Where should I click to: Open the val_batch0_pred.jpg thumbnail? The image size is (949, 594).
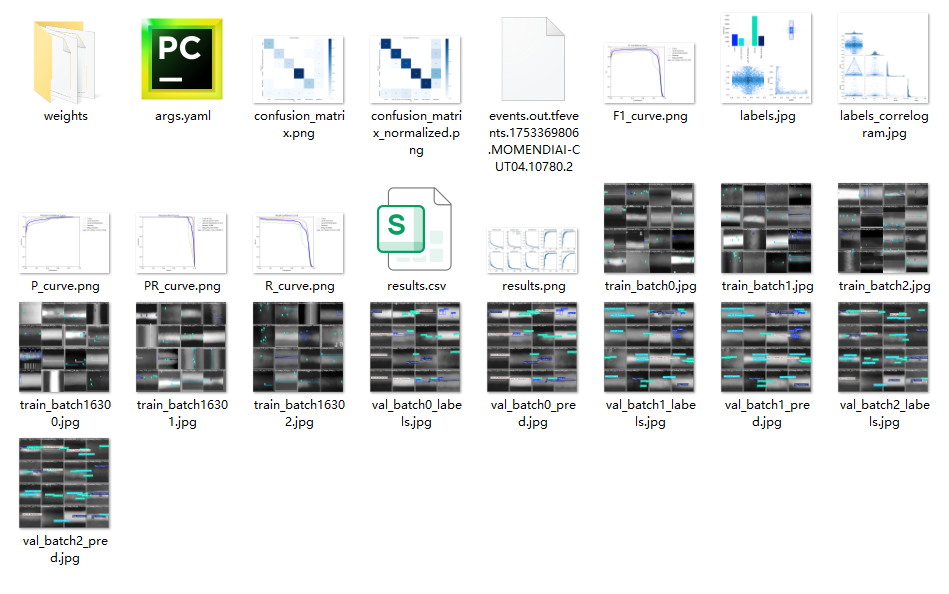[x=533, y=347]
